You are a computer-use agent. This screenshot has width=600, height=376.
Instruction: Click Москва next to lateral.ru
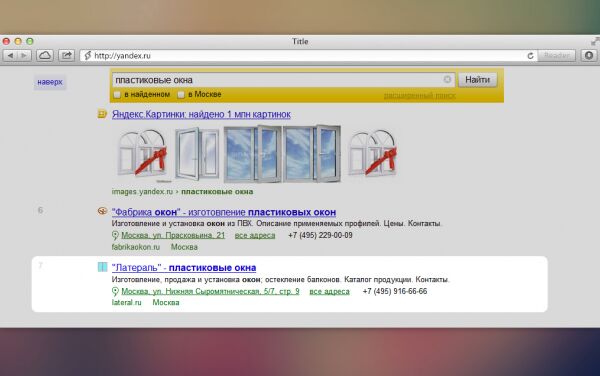[x=166, y=303]
